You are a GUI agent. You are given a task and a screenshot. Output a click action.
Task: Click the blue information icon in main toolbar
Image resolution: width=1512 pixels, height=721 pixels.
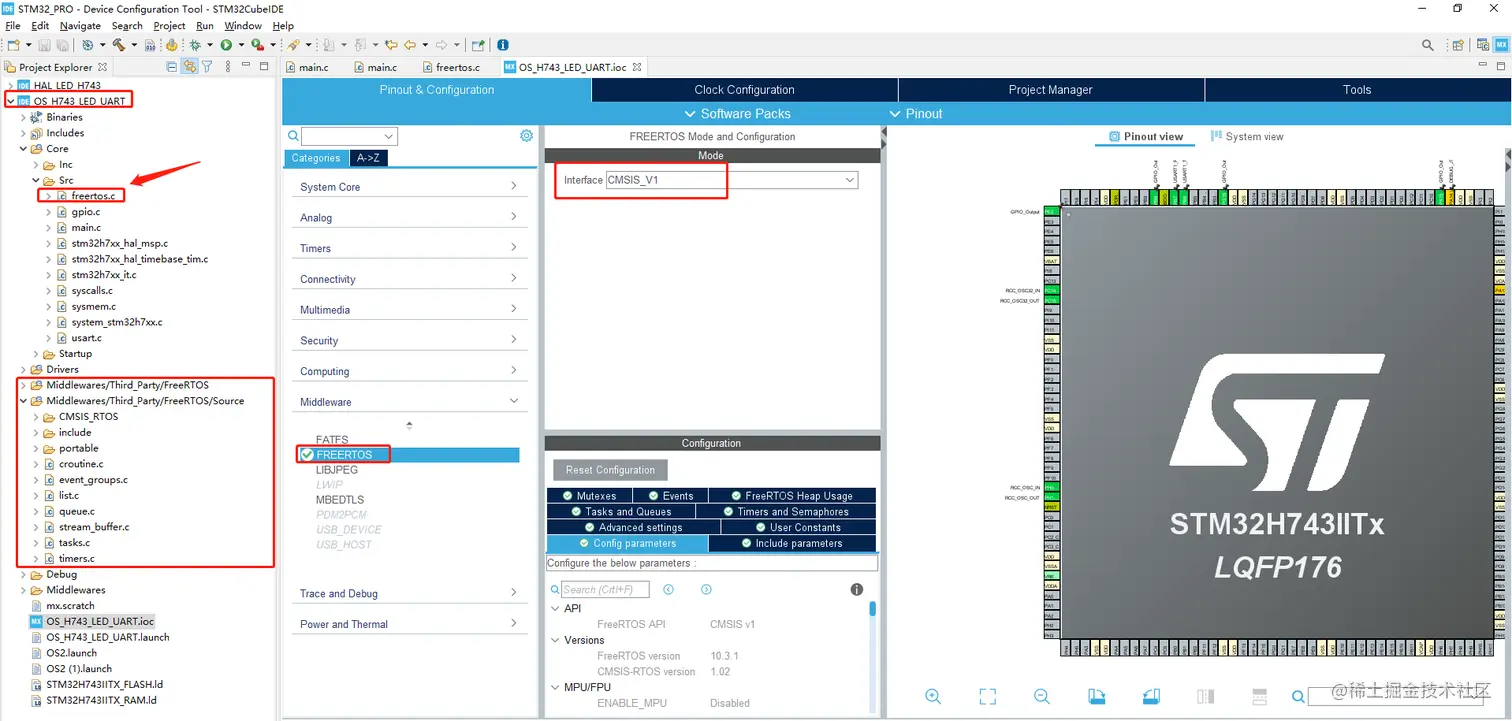pyautogui.click(x=503, y=45)
